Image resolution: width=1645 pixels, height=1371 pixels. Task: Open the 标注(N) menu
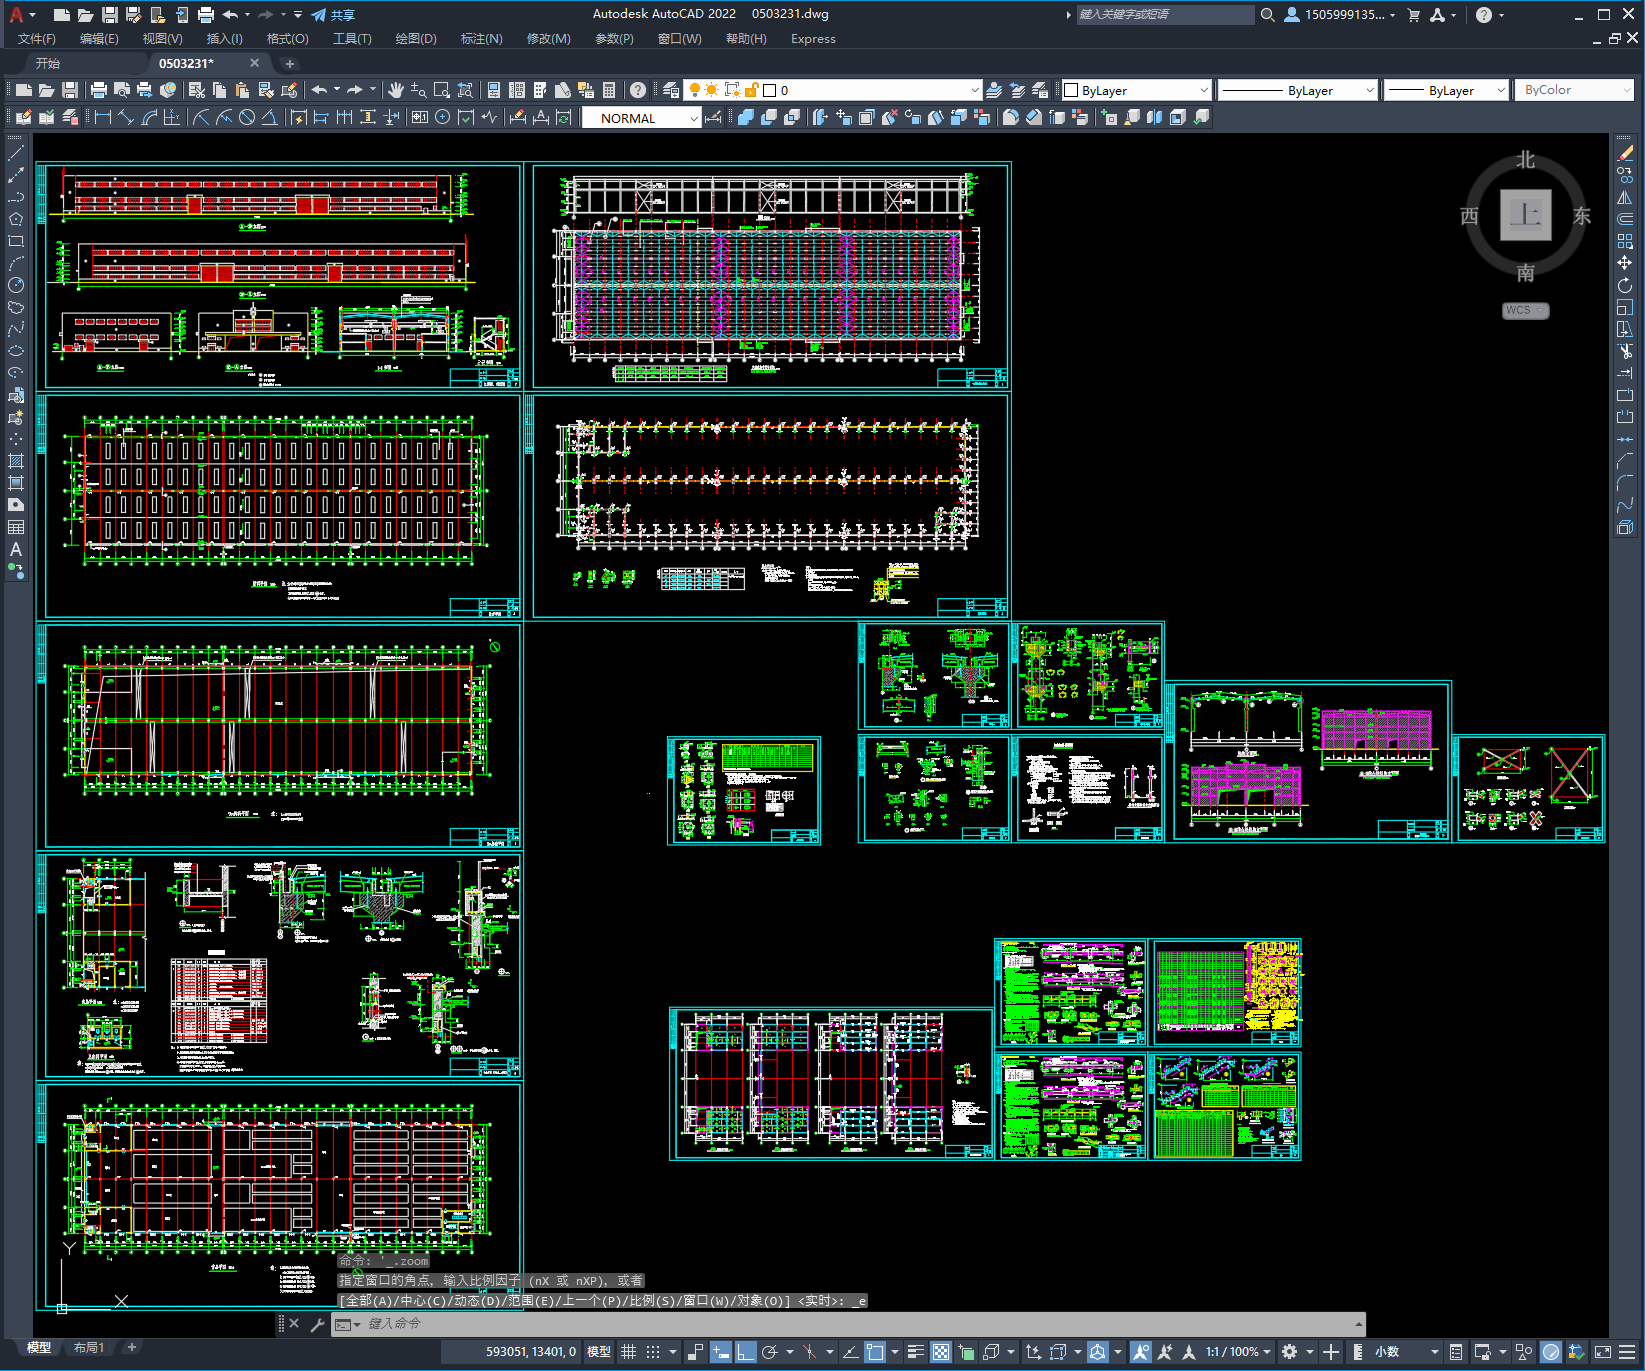point(481,39)
